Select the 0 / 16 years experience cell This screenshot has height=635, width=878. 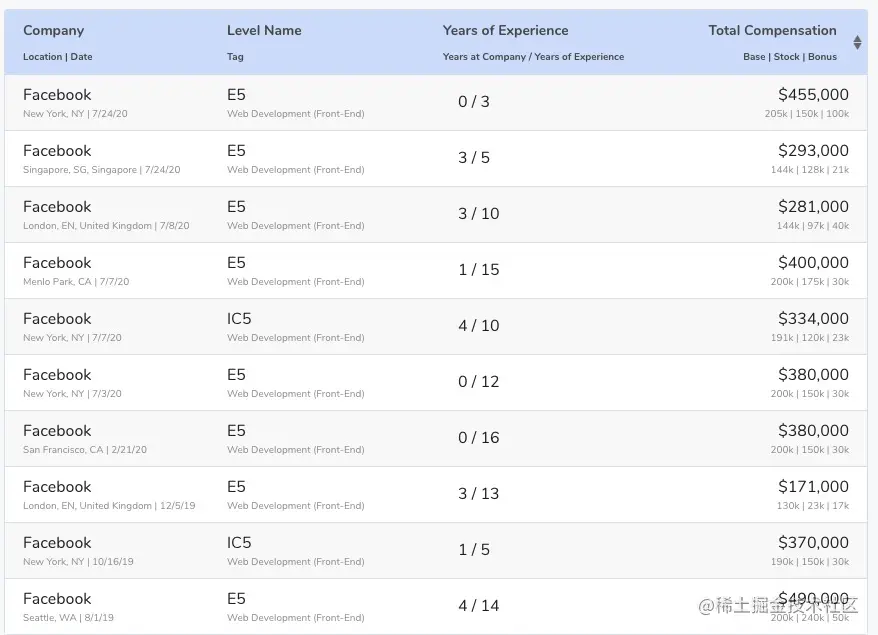478,438
